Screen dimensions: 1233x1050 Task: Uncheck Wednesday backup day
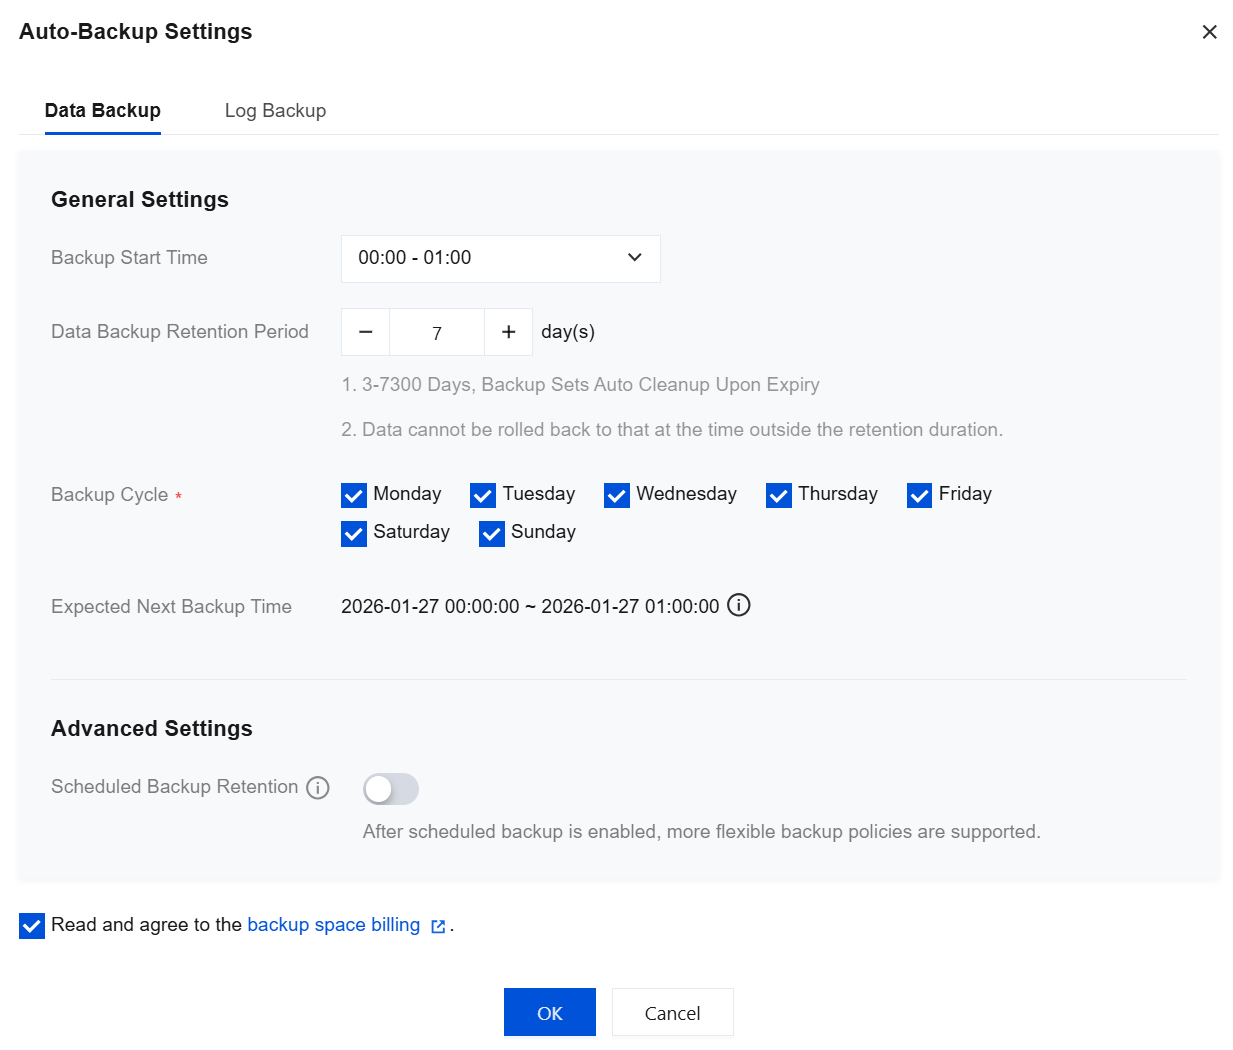617,496
